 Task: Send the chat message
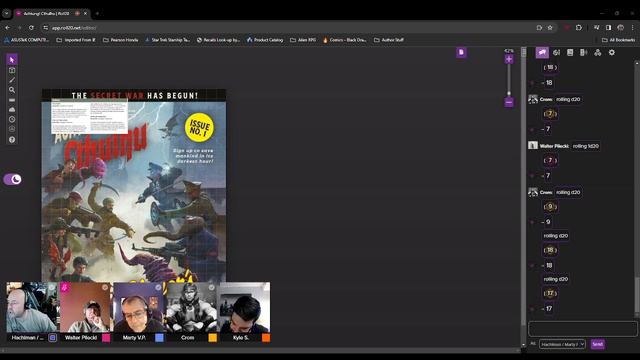coord(598,344)
